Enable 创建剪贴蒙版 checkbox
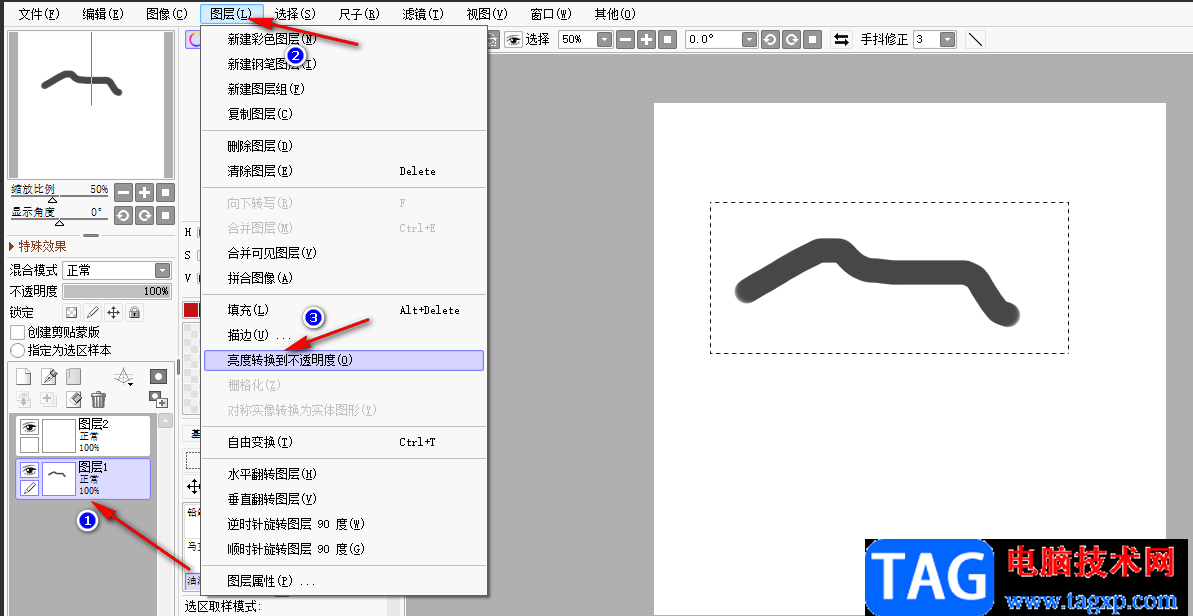The image size is (1193, 616). point(17,332)
